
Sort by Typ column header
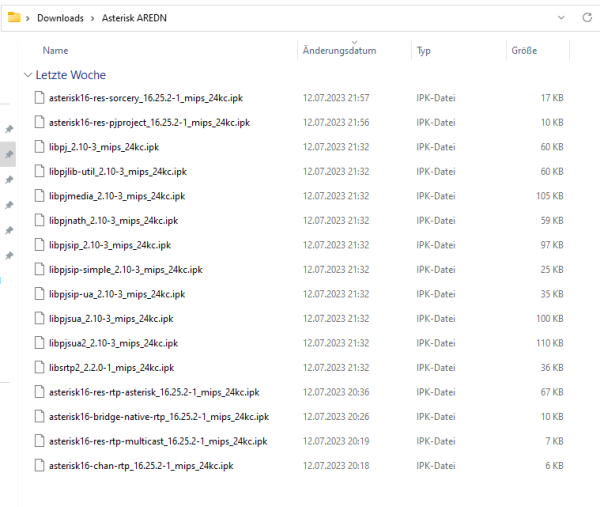pos(424,51)
